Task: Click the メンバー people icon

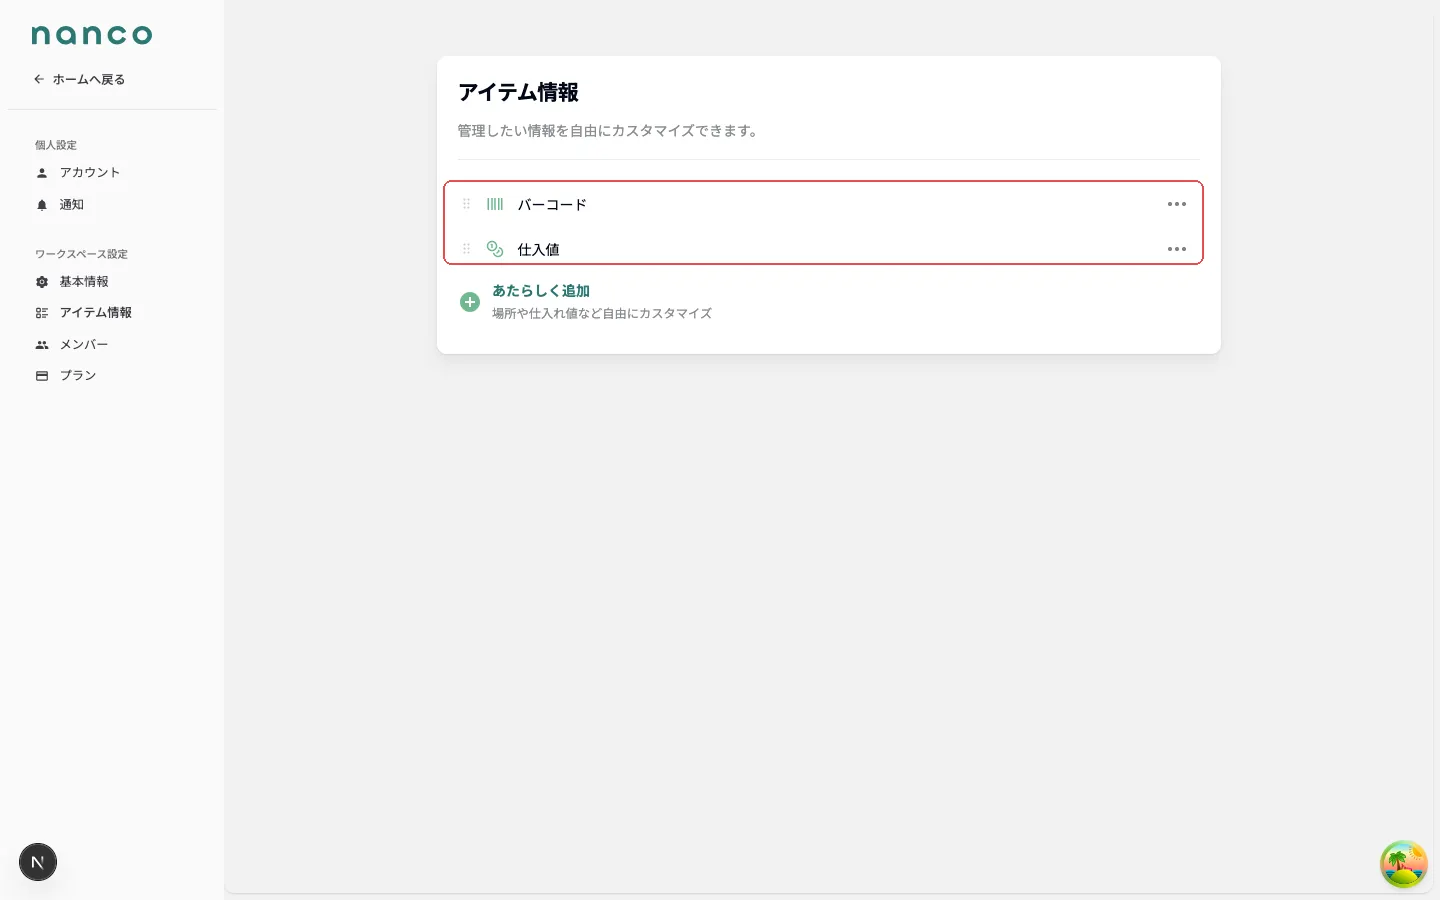Action: [x=42, y=345]
